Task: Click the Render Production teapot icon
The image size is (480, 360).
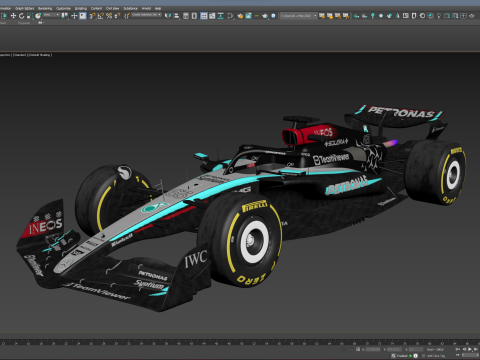Action: pyautogui.click(x=265, y=16)
